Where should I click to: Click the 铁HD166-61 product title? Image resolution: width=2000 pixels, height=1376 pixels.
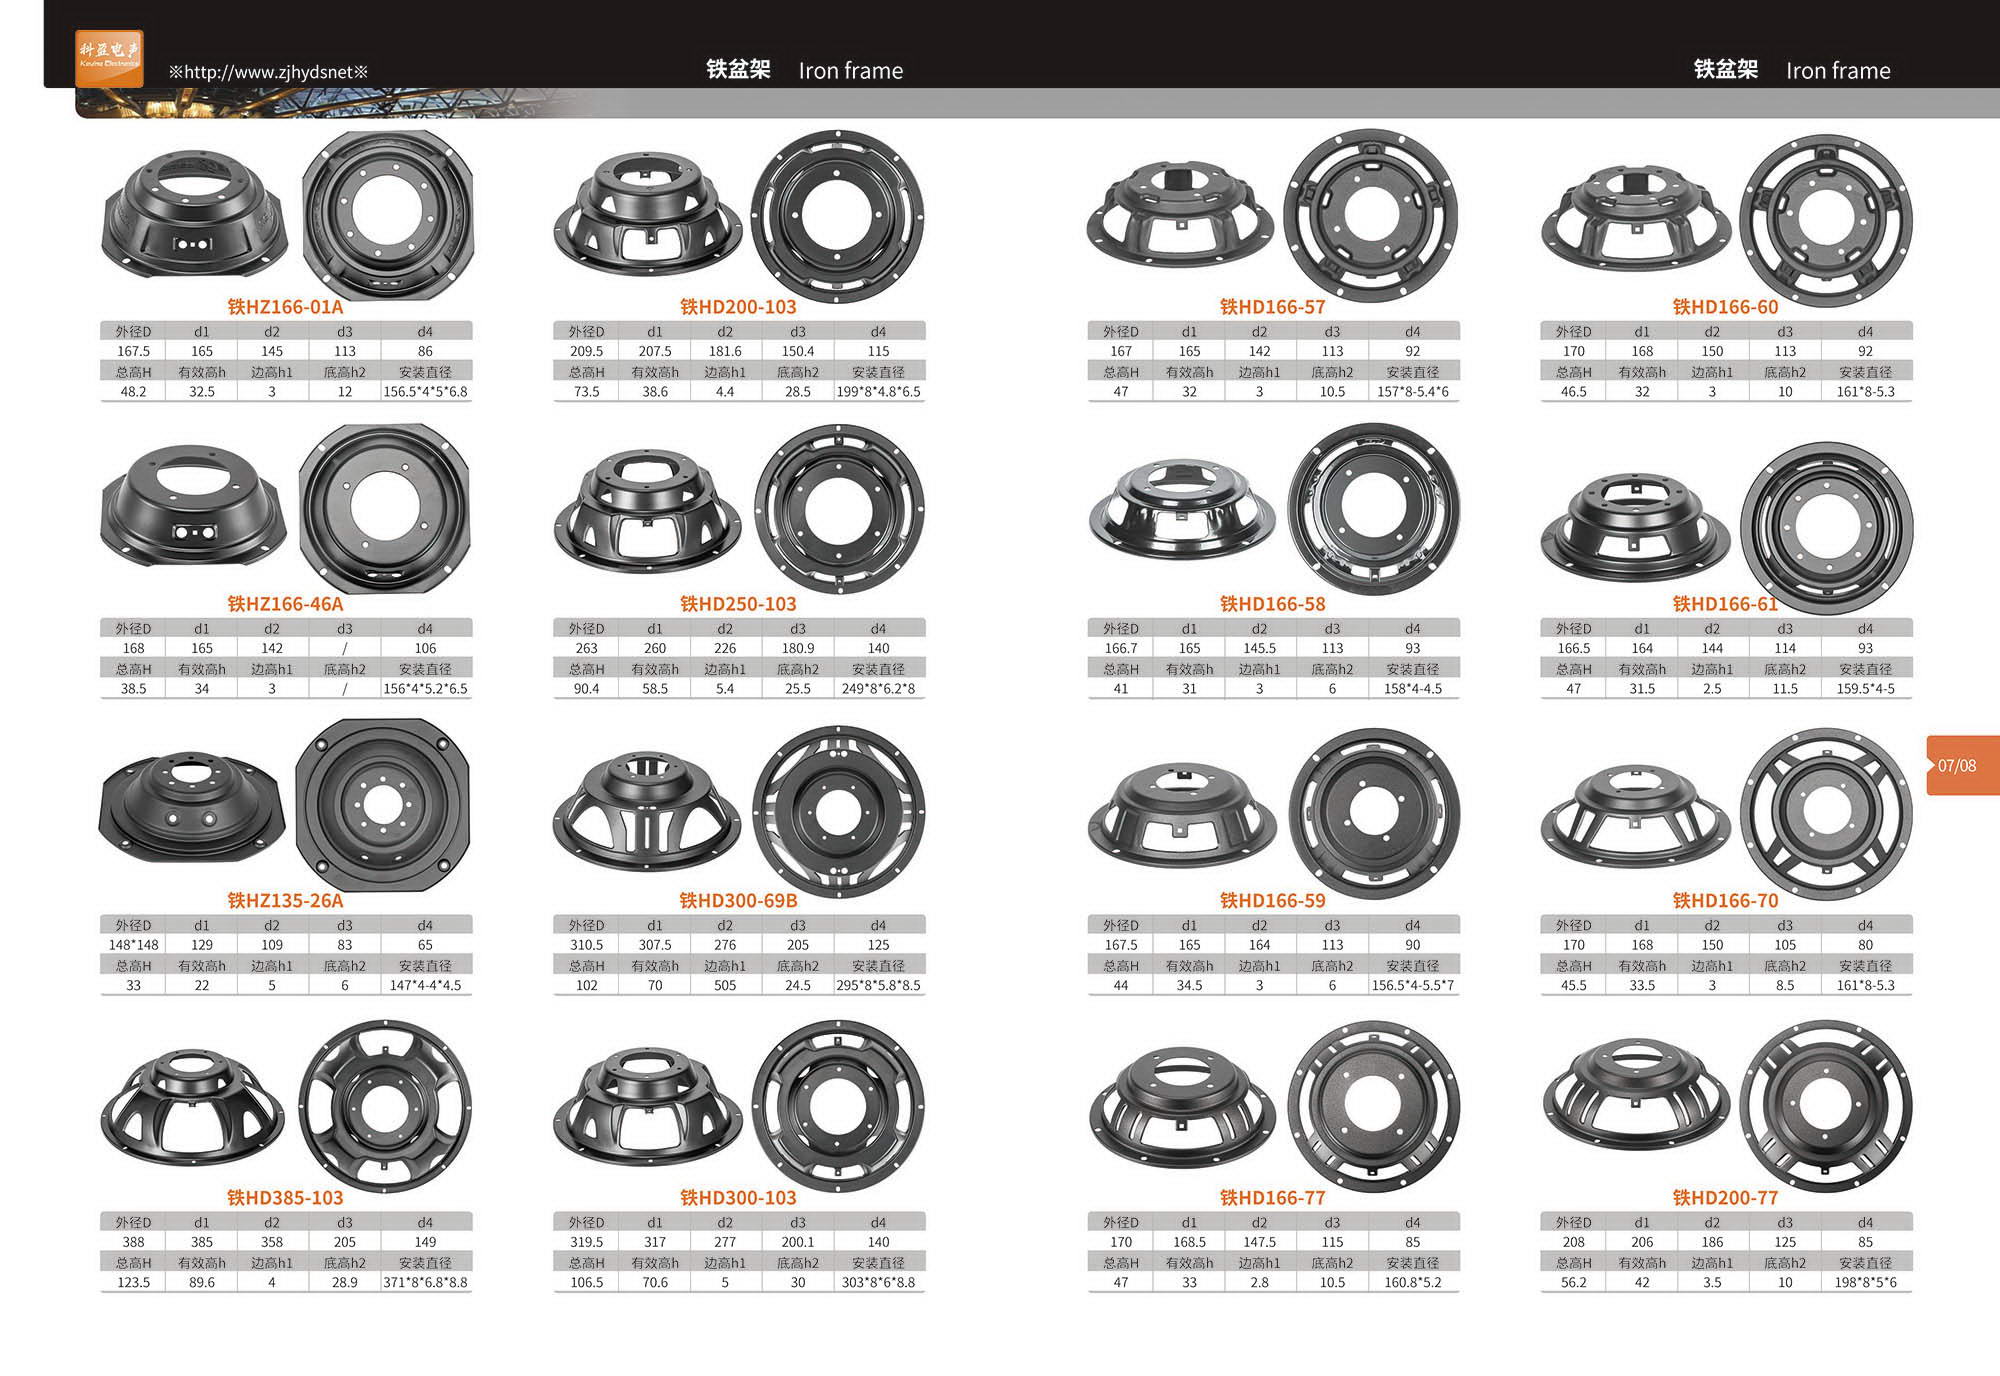[x=1725, y=604]
